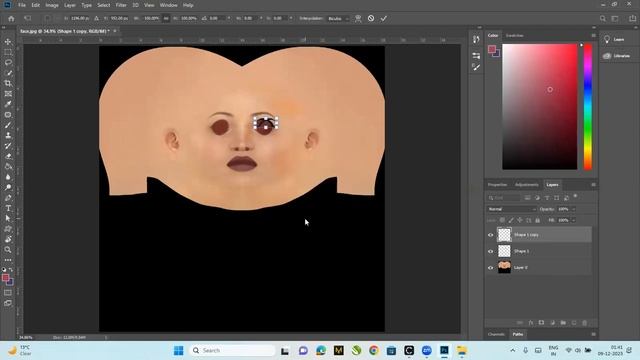This screenshot has height=360, width=640.
Task: Add a layer mask from the Layers panel footer
Action: tap(541, 323)
